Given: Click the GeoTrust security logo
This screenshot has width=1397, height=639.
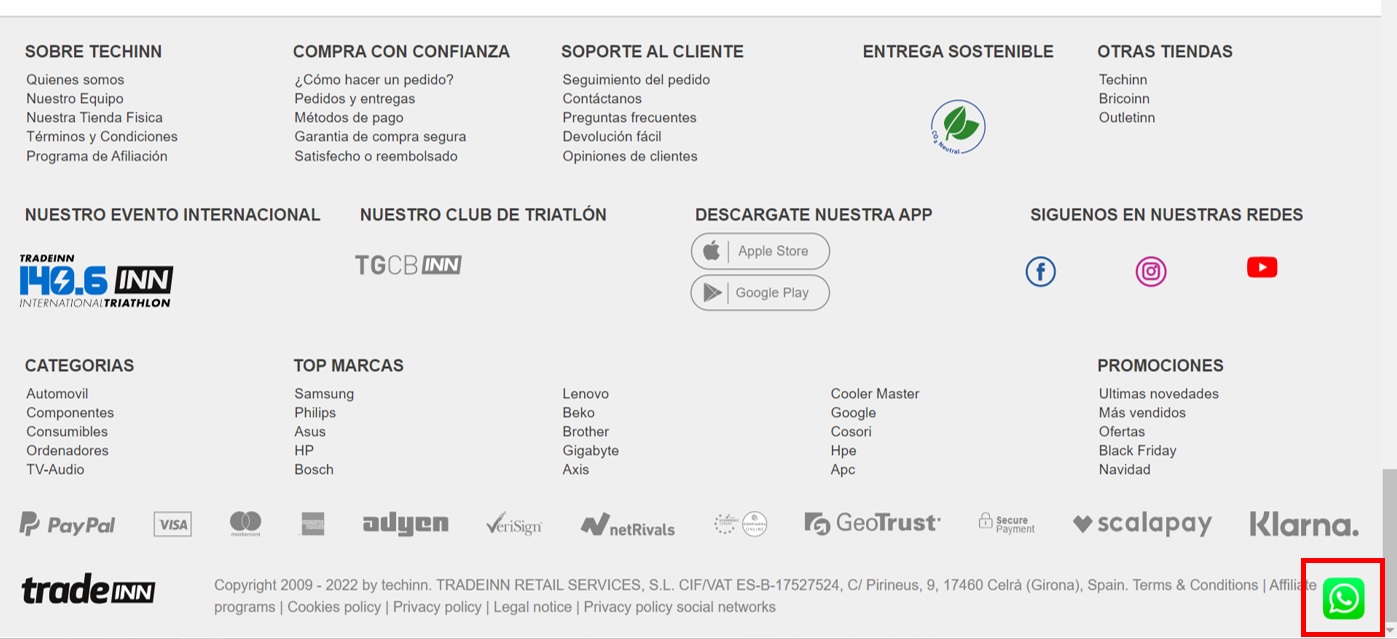Looking at the screenshot, I should click(x=870, y=521).
